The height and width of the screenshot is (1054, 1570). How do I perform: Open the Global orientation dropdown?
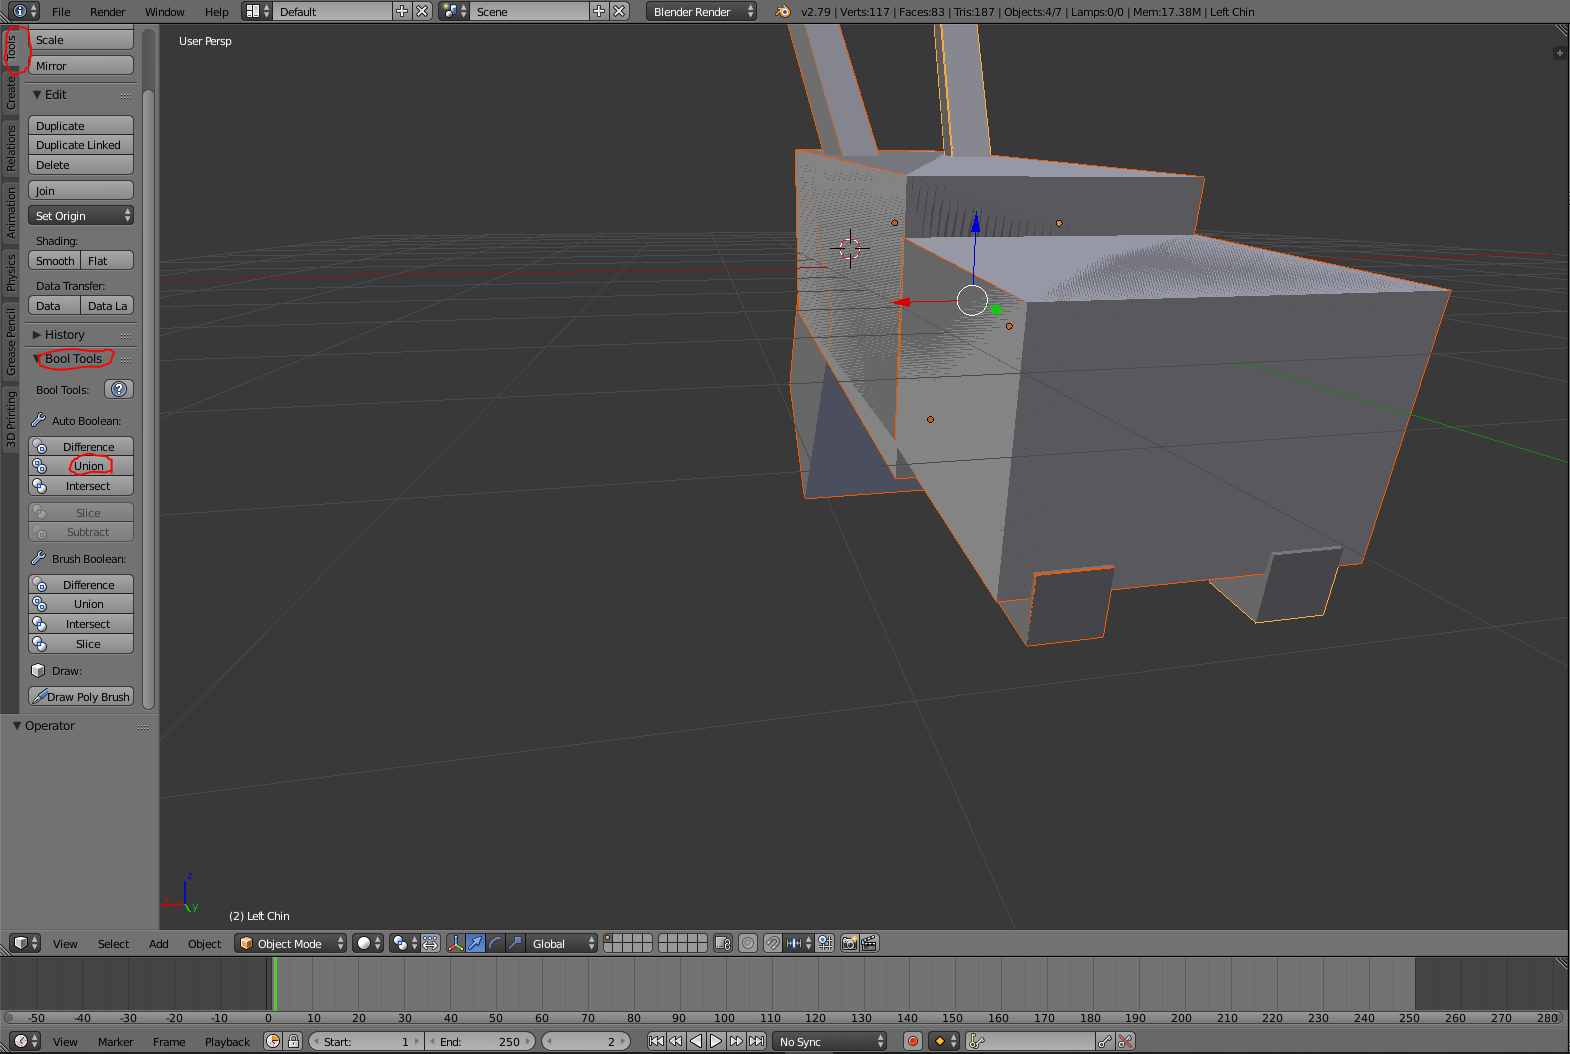pos(562,943)
